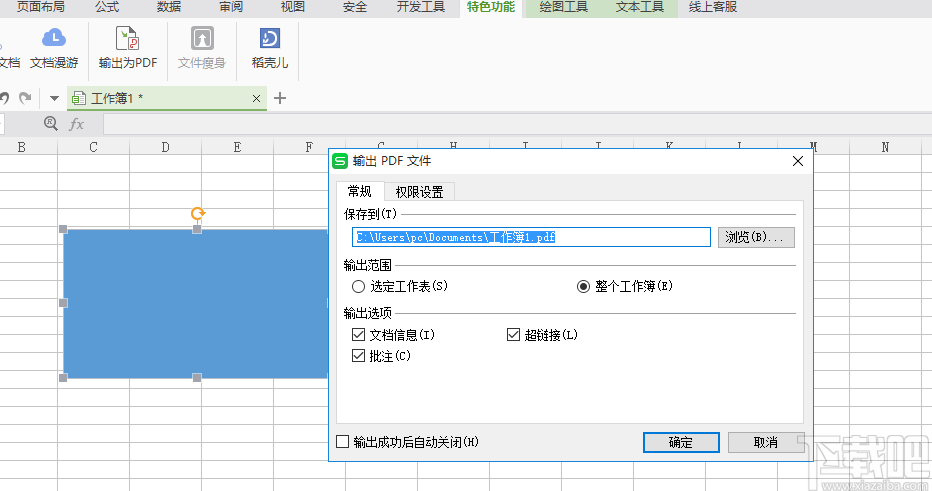Select column N header

click(x=885, y=147)
